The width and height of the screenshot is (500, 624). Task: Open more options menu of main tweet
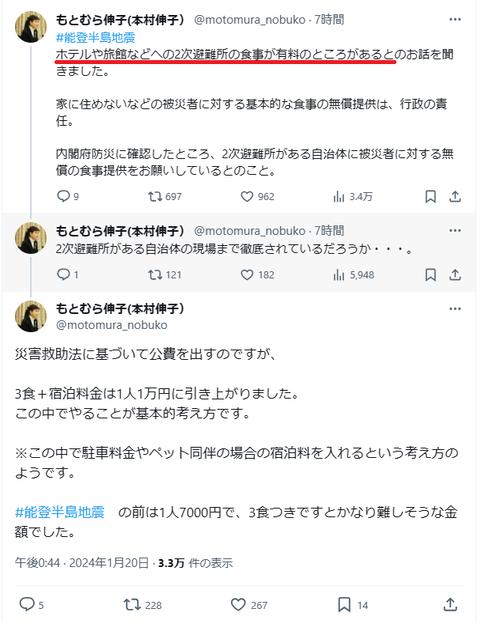(x=455, y=309)
